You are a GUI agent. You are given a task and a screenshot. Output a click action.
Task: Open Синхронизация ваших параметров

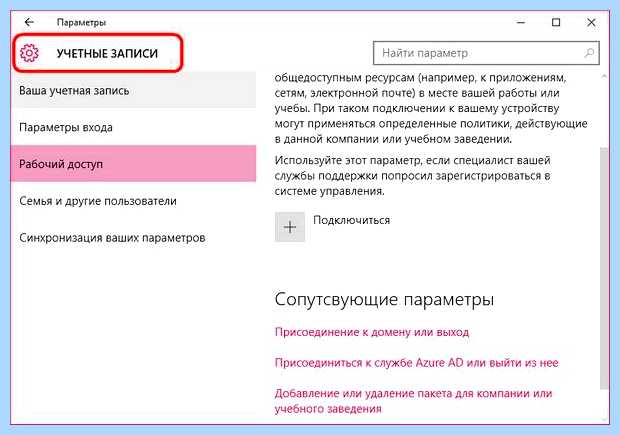134,238
